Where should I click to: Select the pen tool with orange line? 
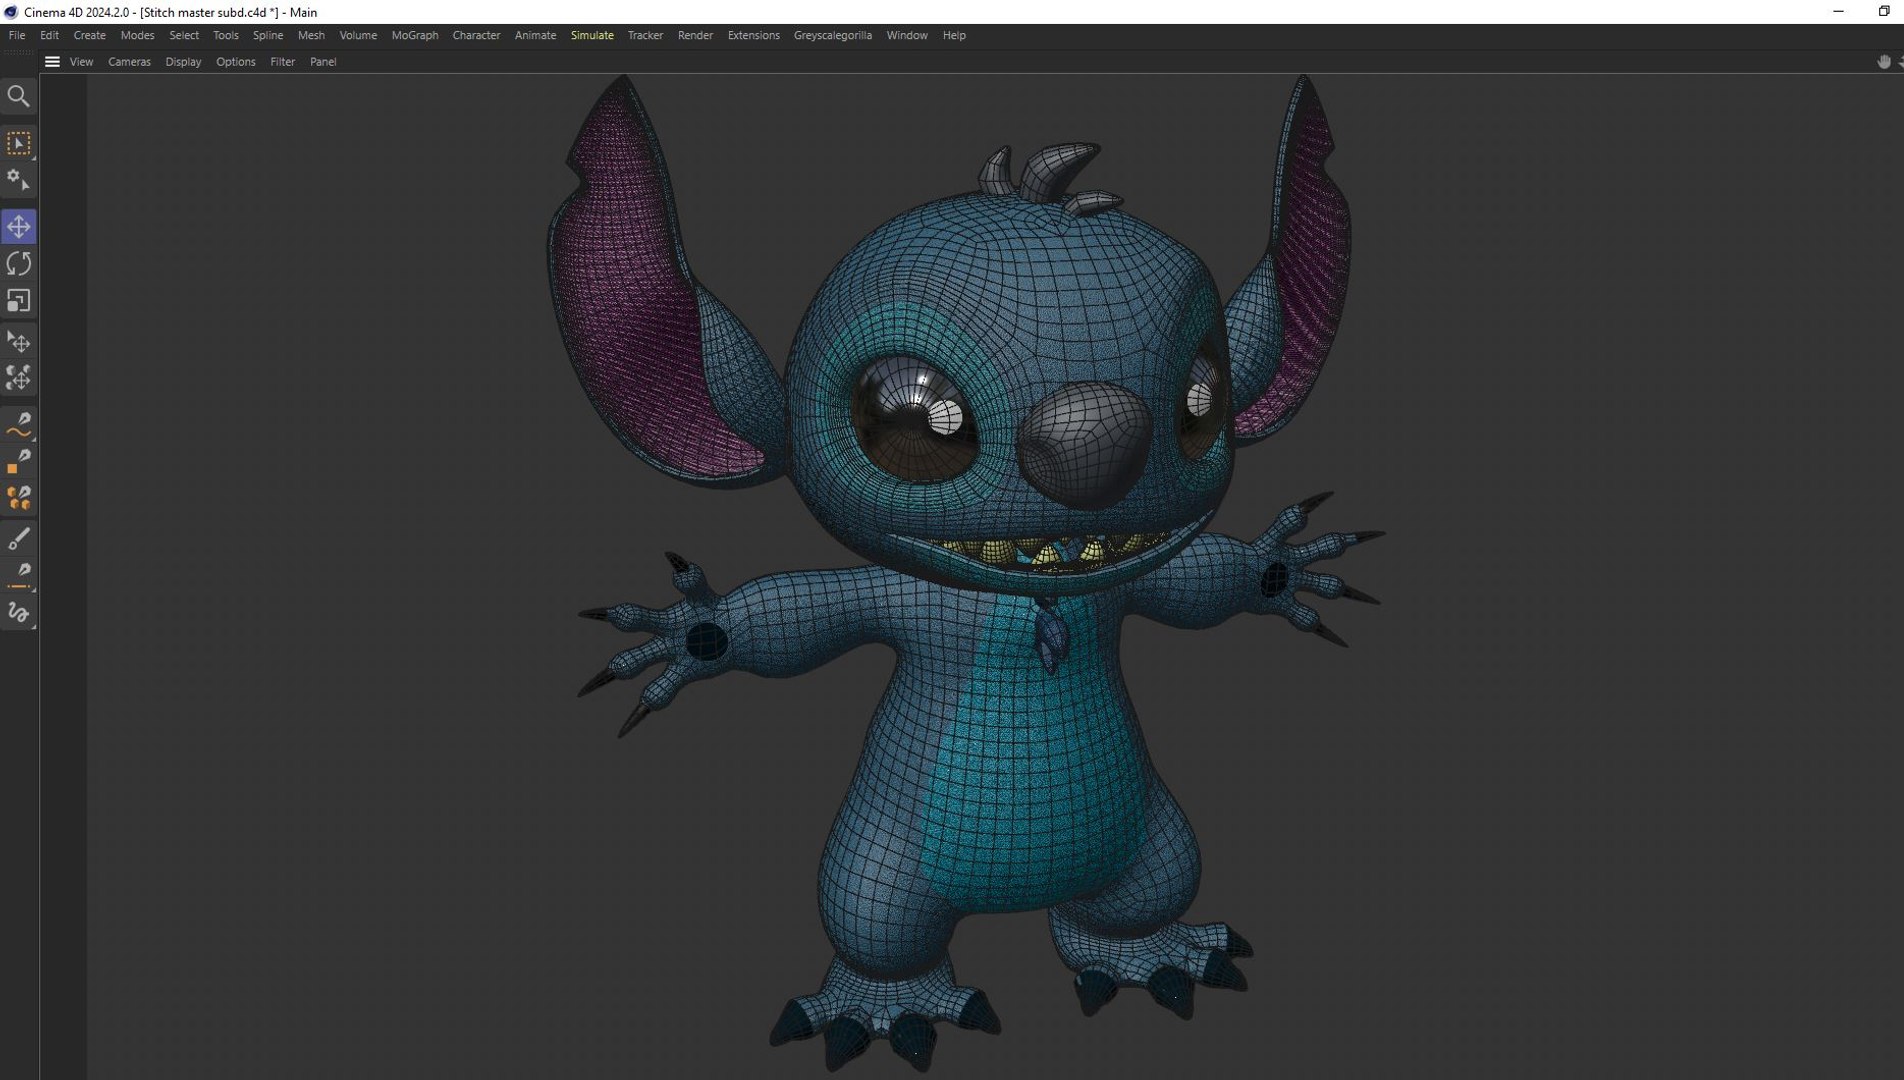point(18,576)
